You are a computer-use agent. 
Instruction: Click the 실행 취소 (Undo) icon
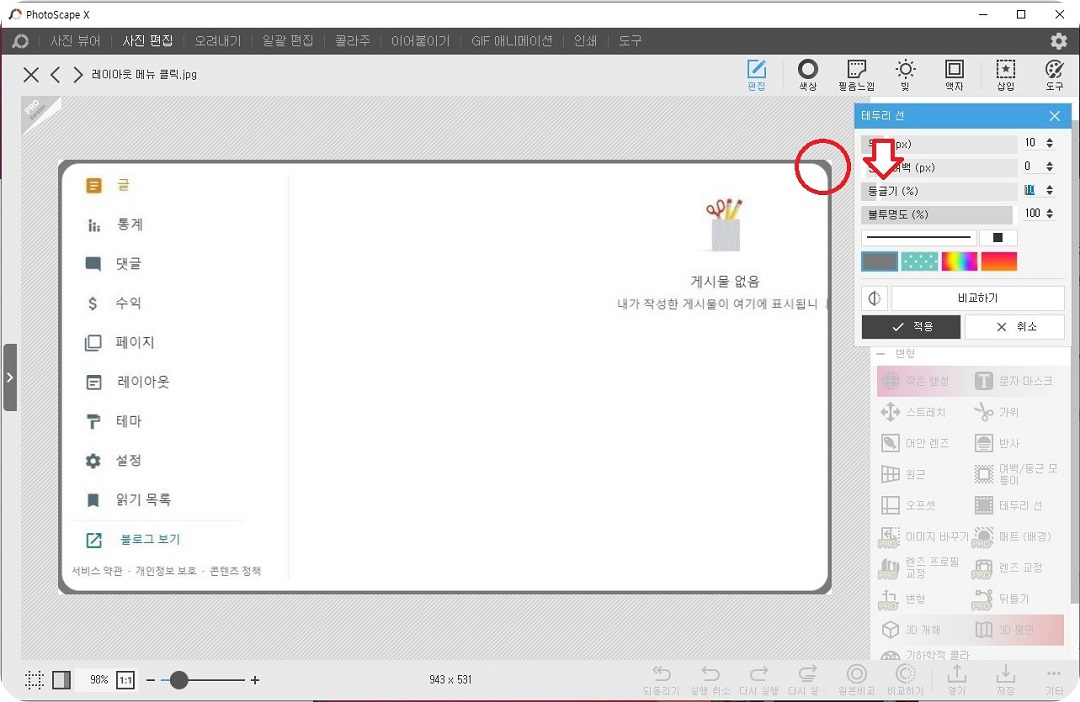pyautogui.click(x=710, y=680)
